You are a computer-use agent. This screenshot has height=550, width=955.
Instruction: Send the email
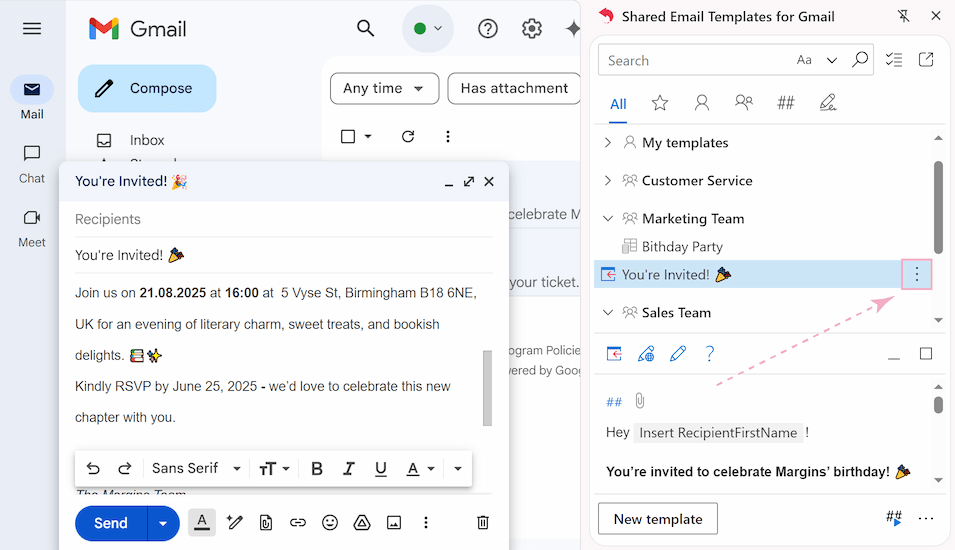(x=111, y=523)
